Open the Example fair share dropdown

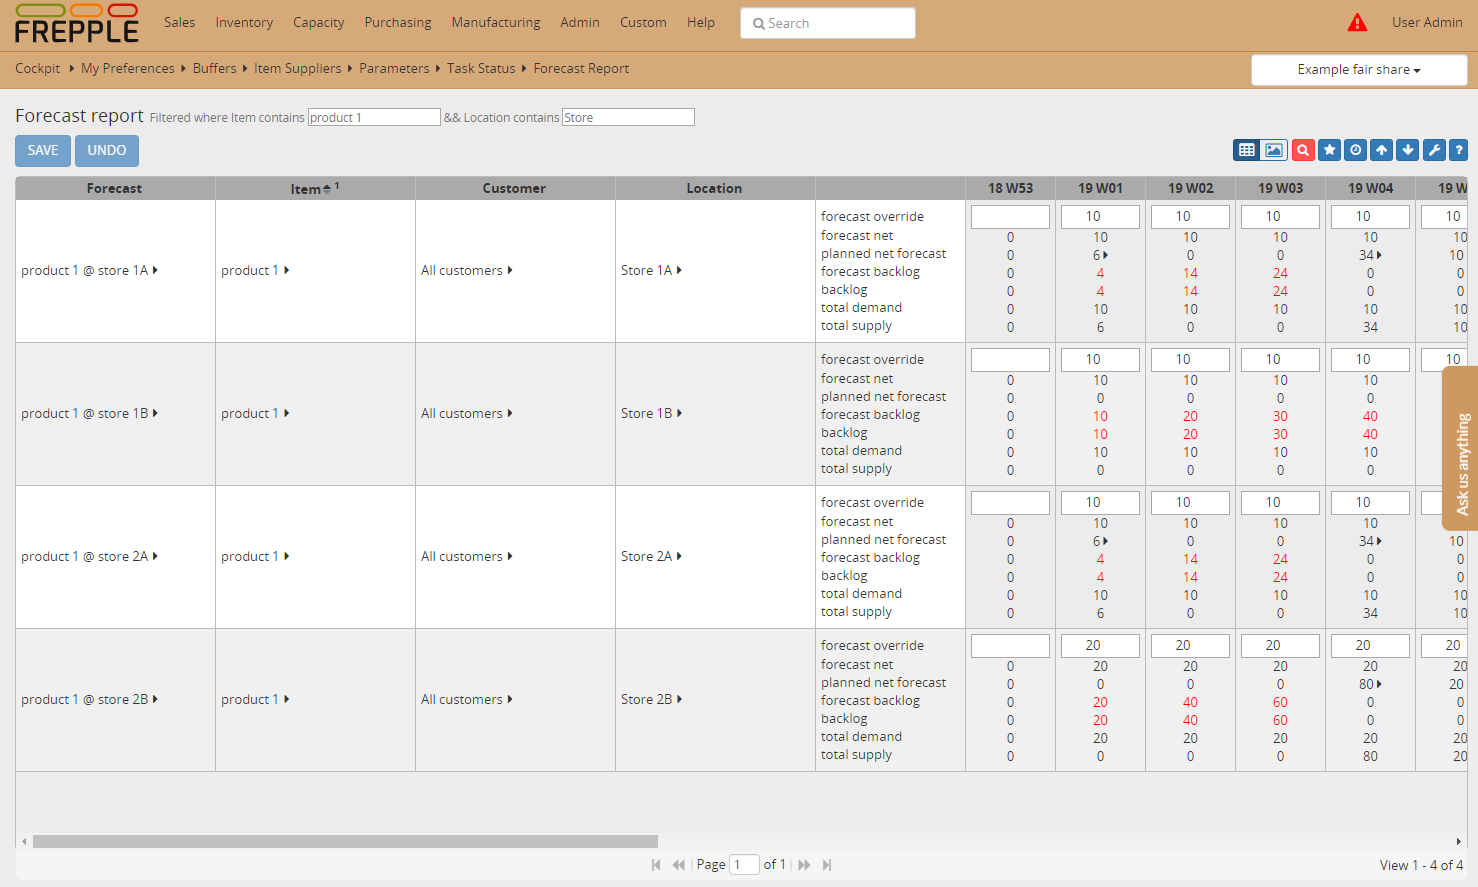(x=1359, y=69)
